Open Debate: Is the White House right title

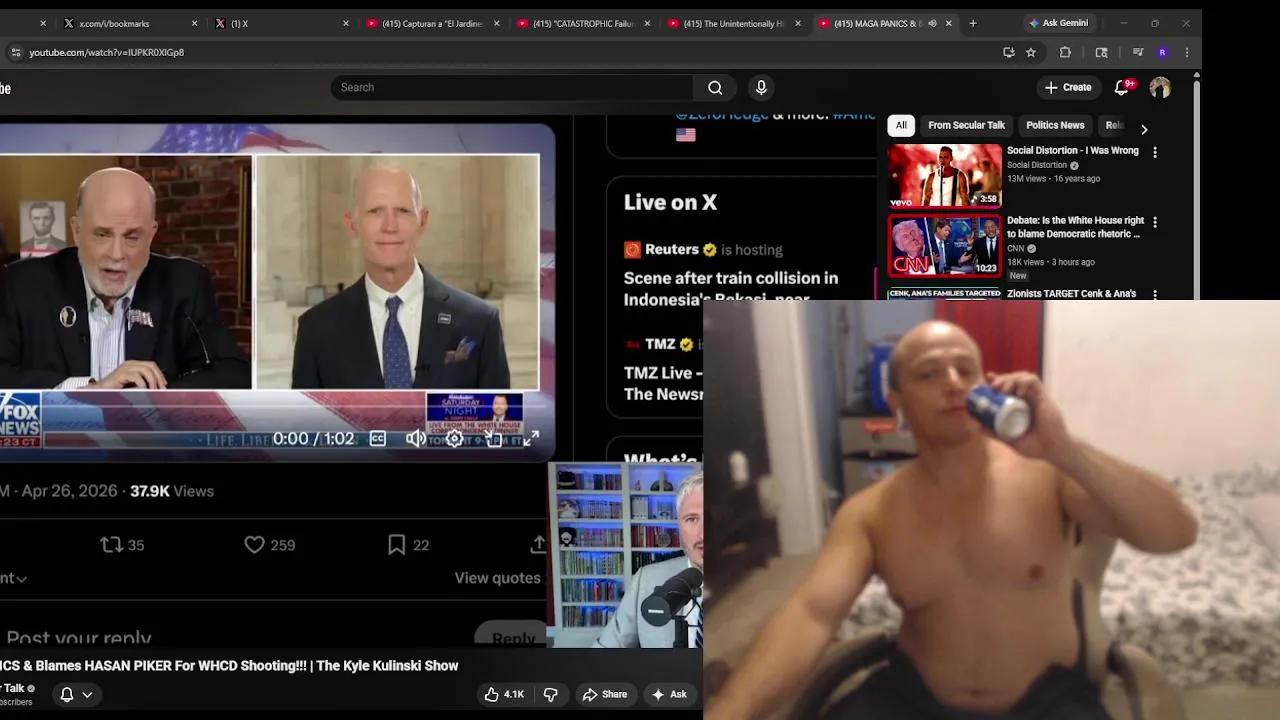(x=1075, y=227)
